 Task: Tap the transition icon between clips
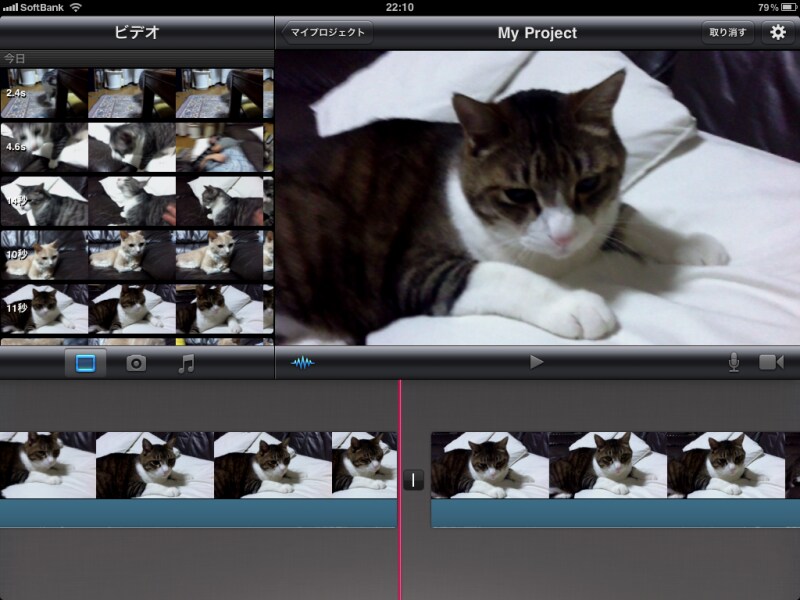tap(414, 480)
